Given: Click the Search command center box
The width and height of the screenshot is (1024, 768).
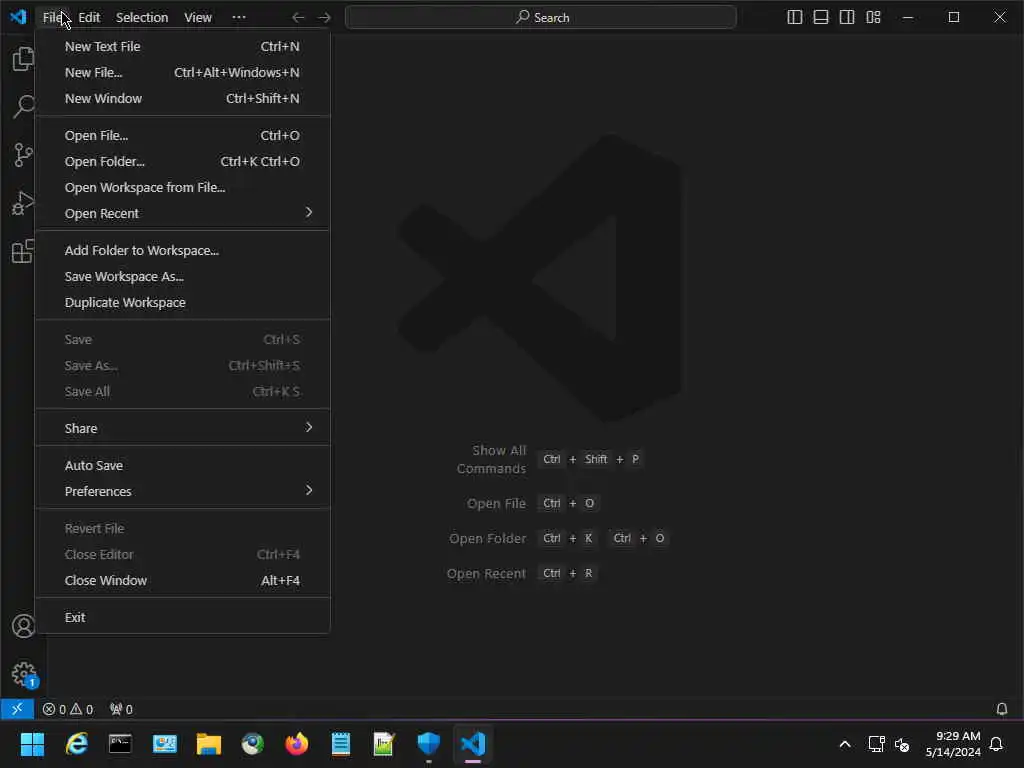Looking at the screenshot, I should pyautogui.click(x=541, y=18).
